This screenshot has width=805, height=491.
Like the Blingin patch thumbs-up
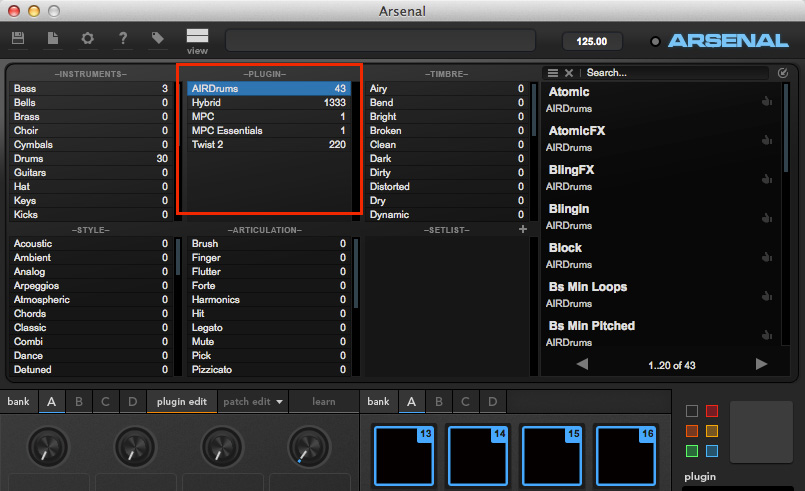click(x=767, y=218)
